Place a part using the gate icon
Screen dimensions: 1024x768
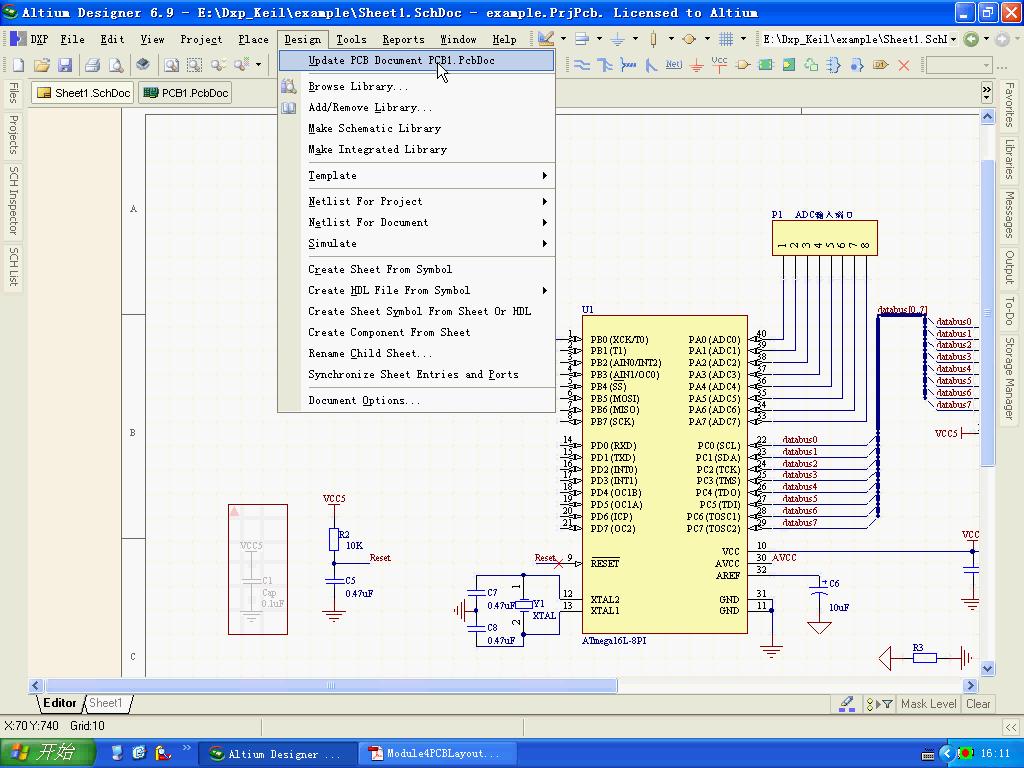pos(743,65)
